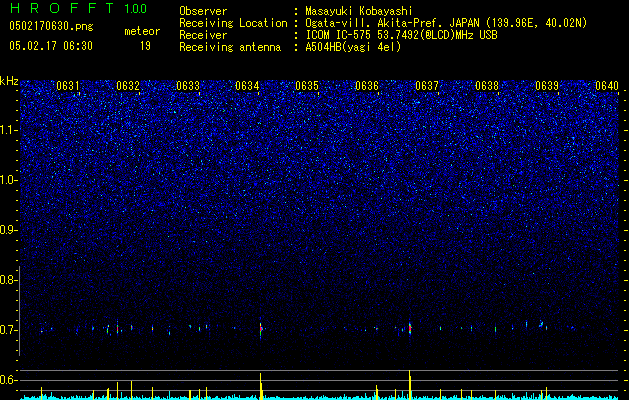The width and height of the screenshot is (629, 400).
Task: Select the filename 0502170630.png
Action: pos(51,26)
